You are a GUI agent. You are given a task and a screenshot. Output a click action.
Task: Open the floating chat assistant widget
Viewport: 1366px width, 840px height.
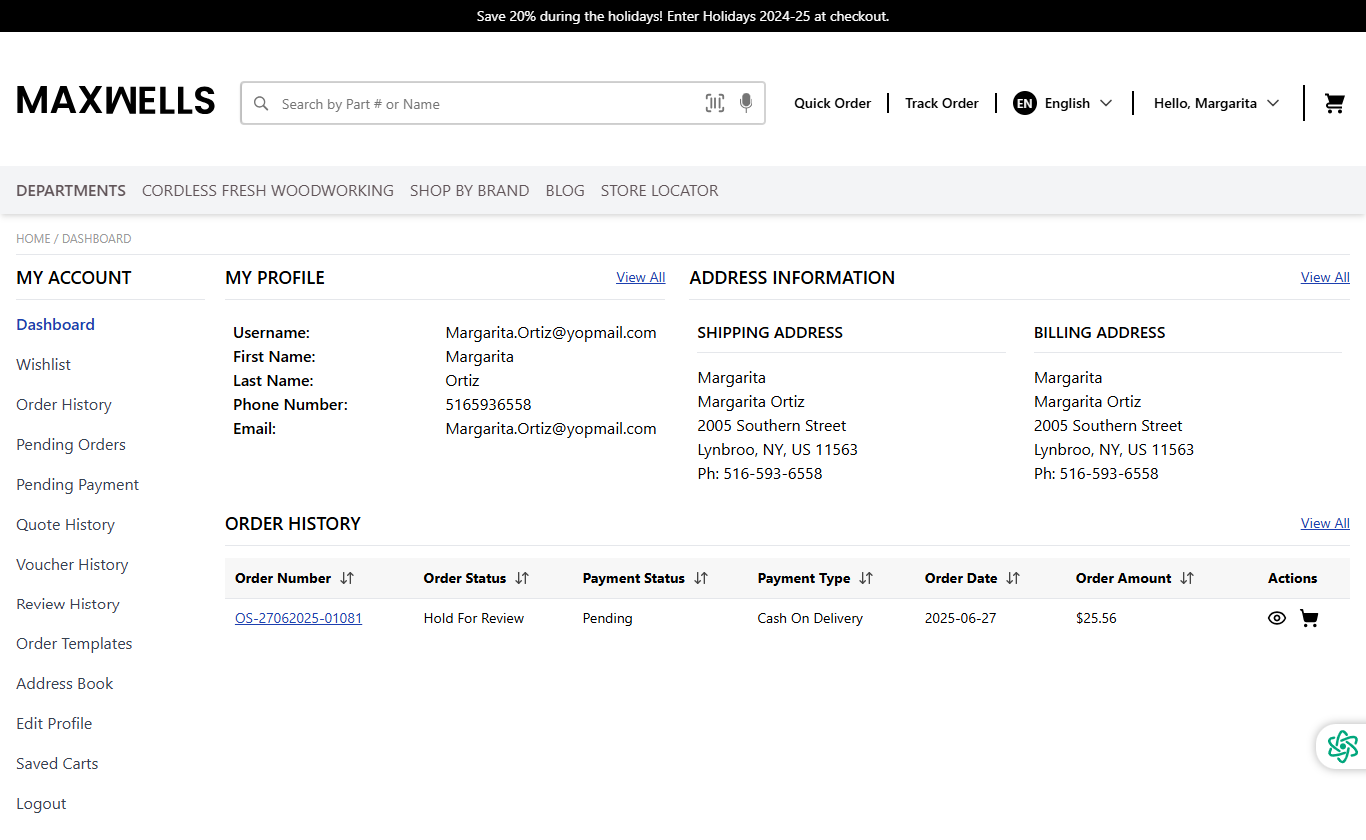(x=1342, y=746)
